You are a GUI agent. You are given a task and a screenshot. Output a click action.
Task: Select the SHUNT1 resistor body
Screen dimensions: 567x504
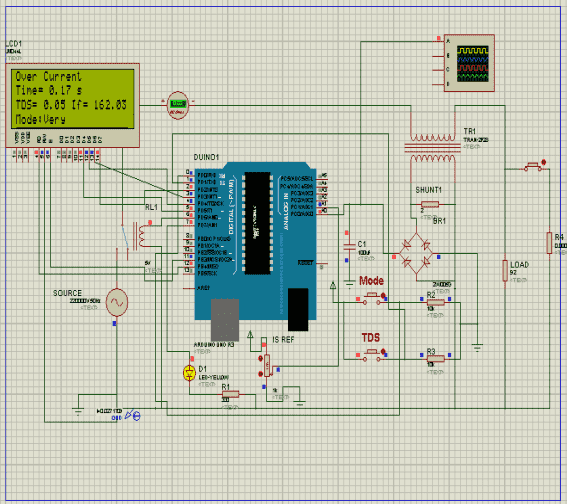point(430,205)
